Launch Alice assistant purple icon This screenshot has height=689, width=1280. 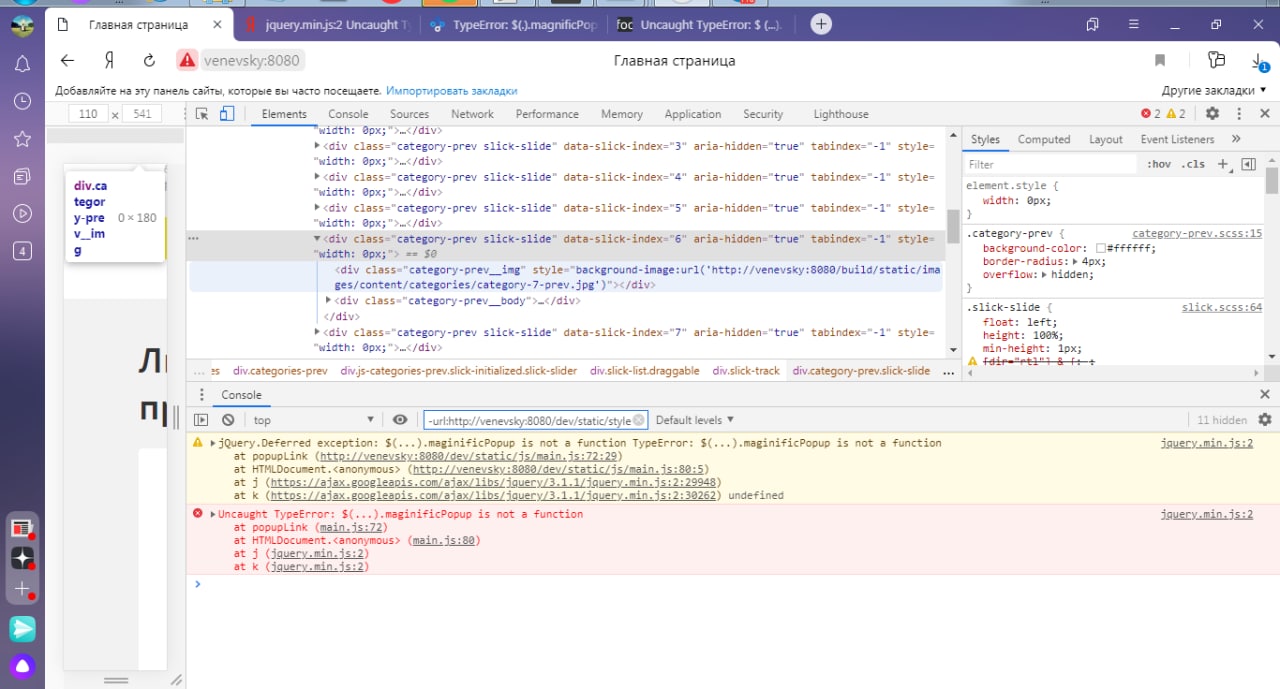(x=22, y=666)
